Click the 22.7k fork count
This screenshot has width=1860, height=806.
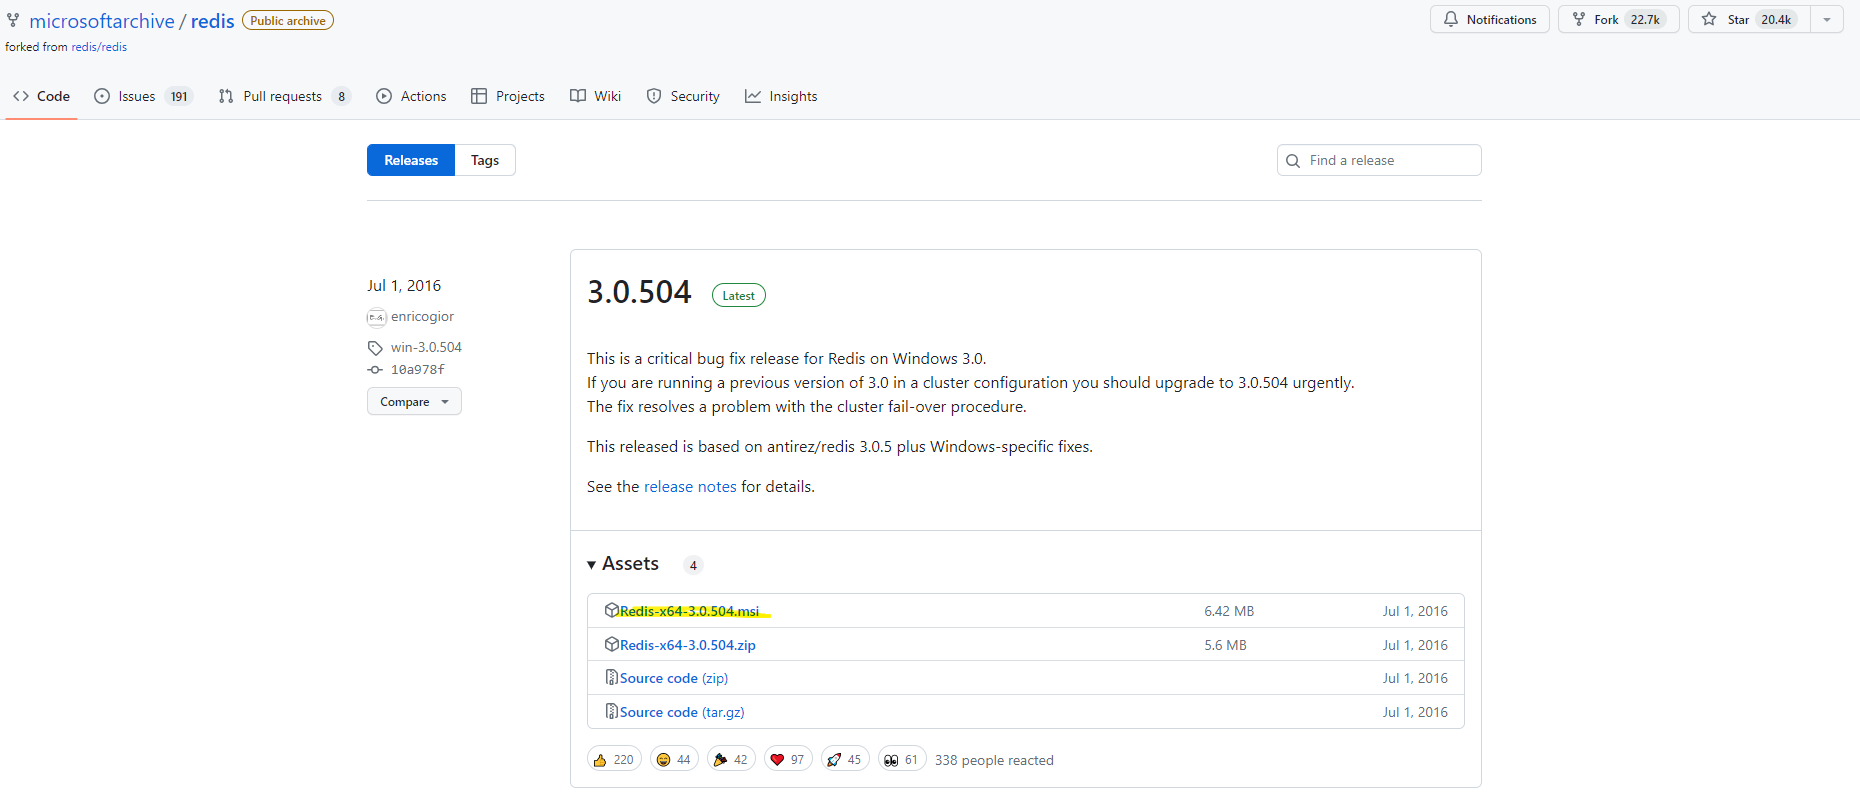[x=1645, y=20]
